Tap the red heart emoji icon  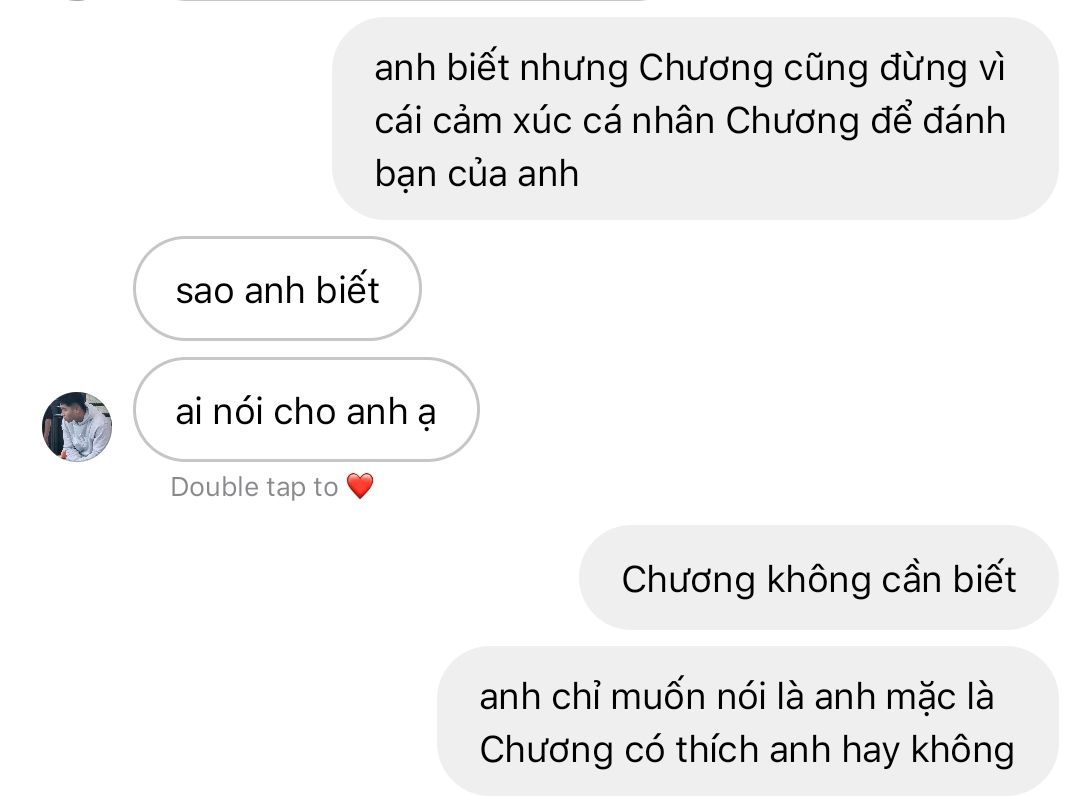tap(360, 486)
